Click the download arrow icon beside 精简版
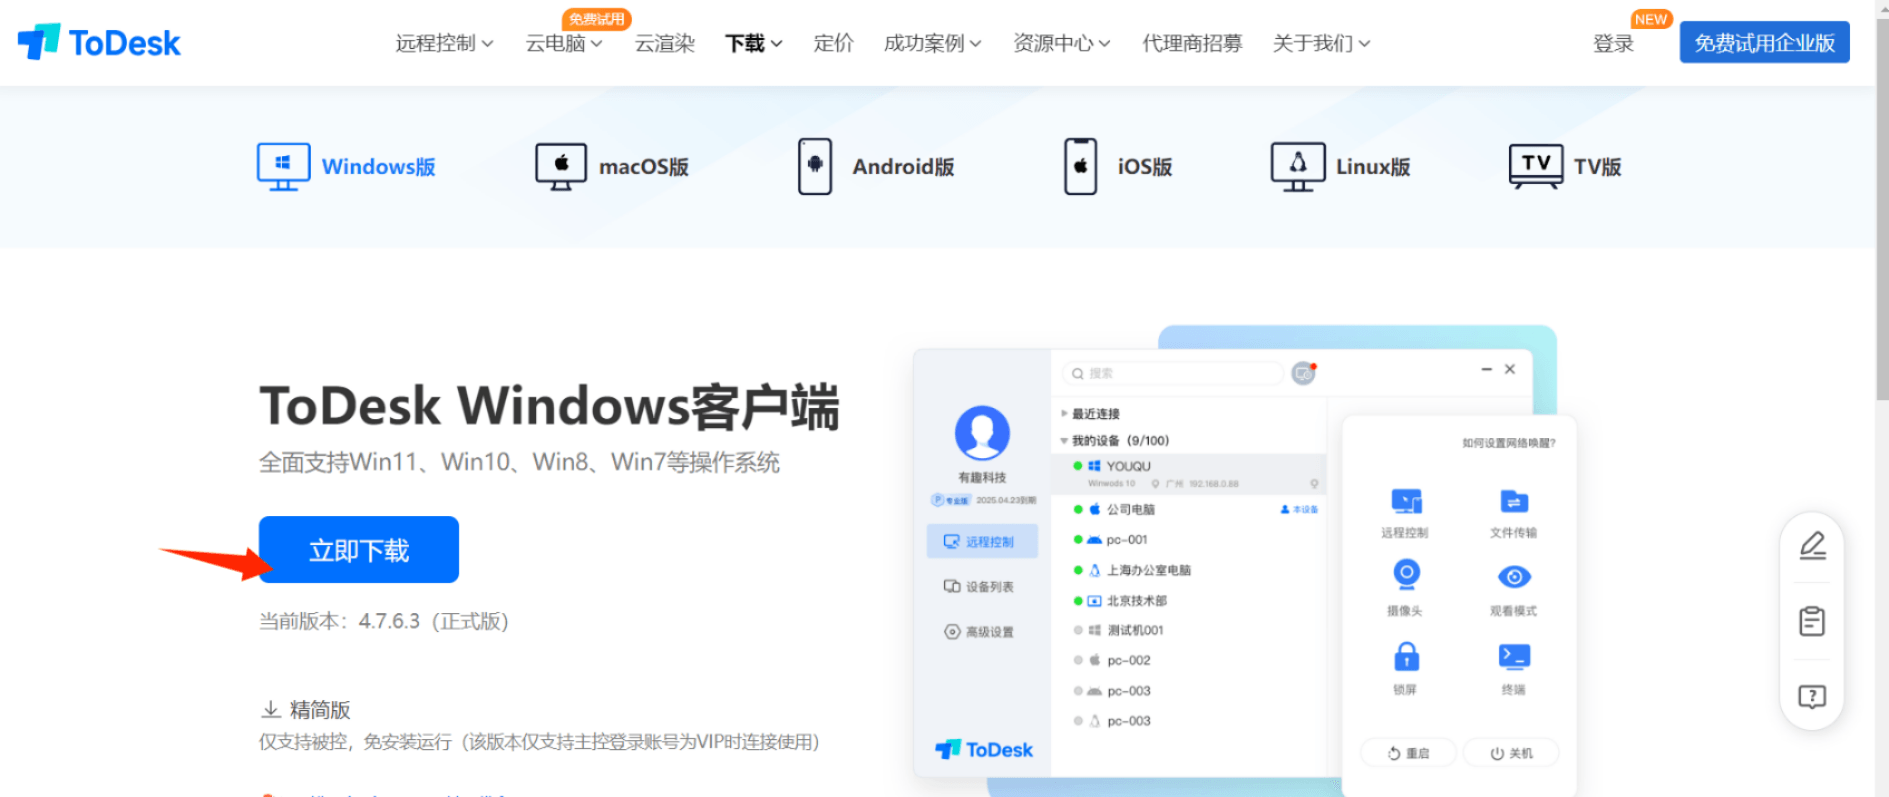 270,710
